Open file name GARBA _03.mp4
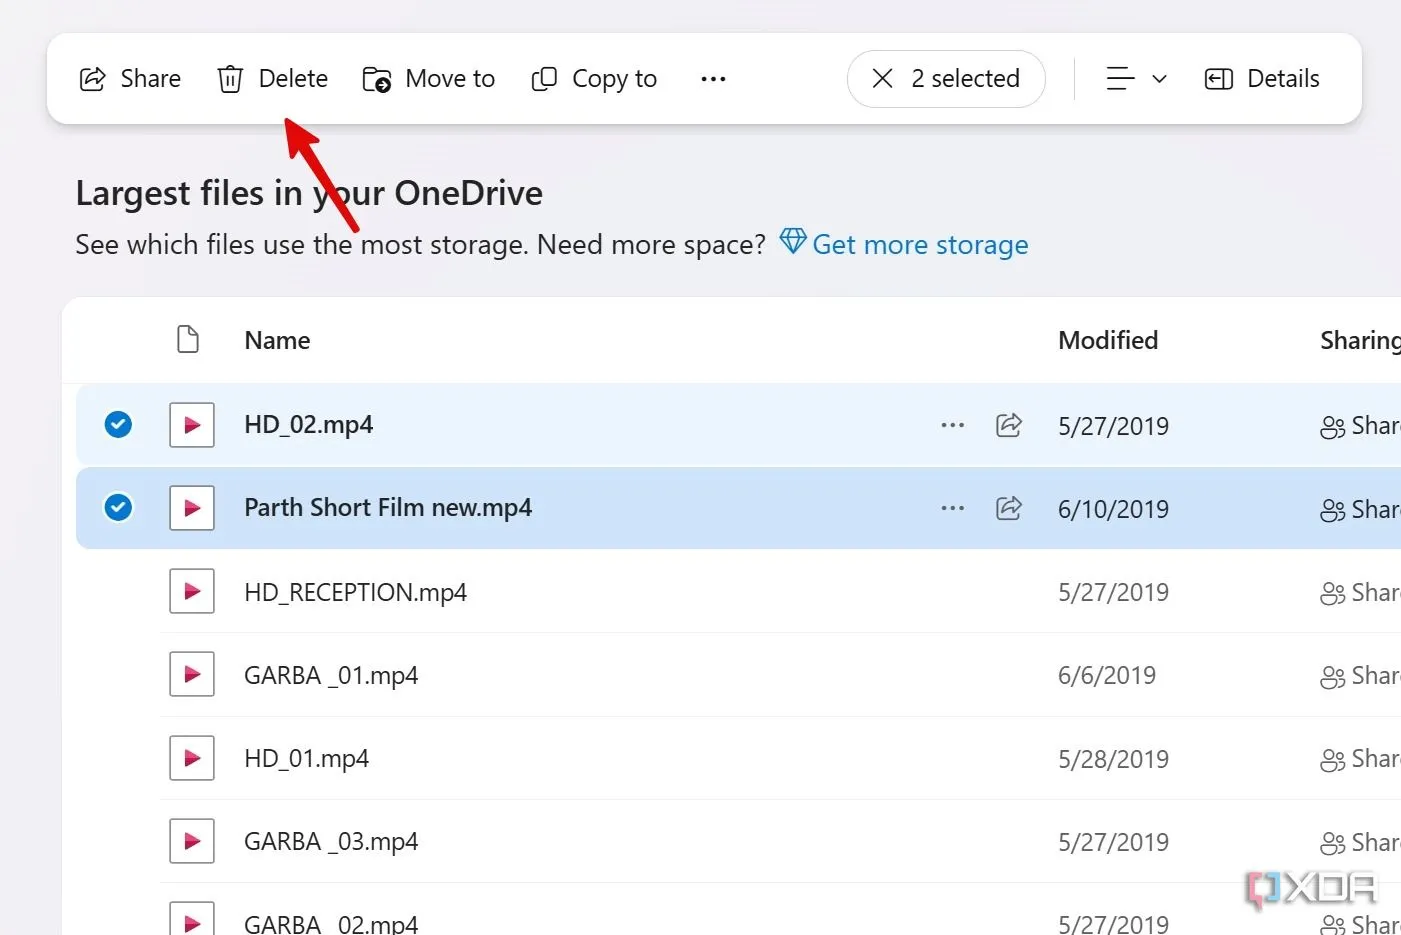The height and width of the screenshot is (935, 1401). (331, 842)
